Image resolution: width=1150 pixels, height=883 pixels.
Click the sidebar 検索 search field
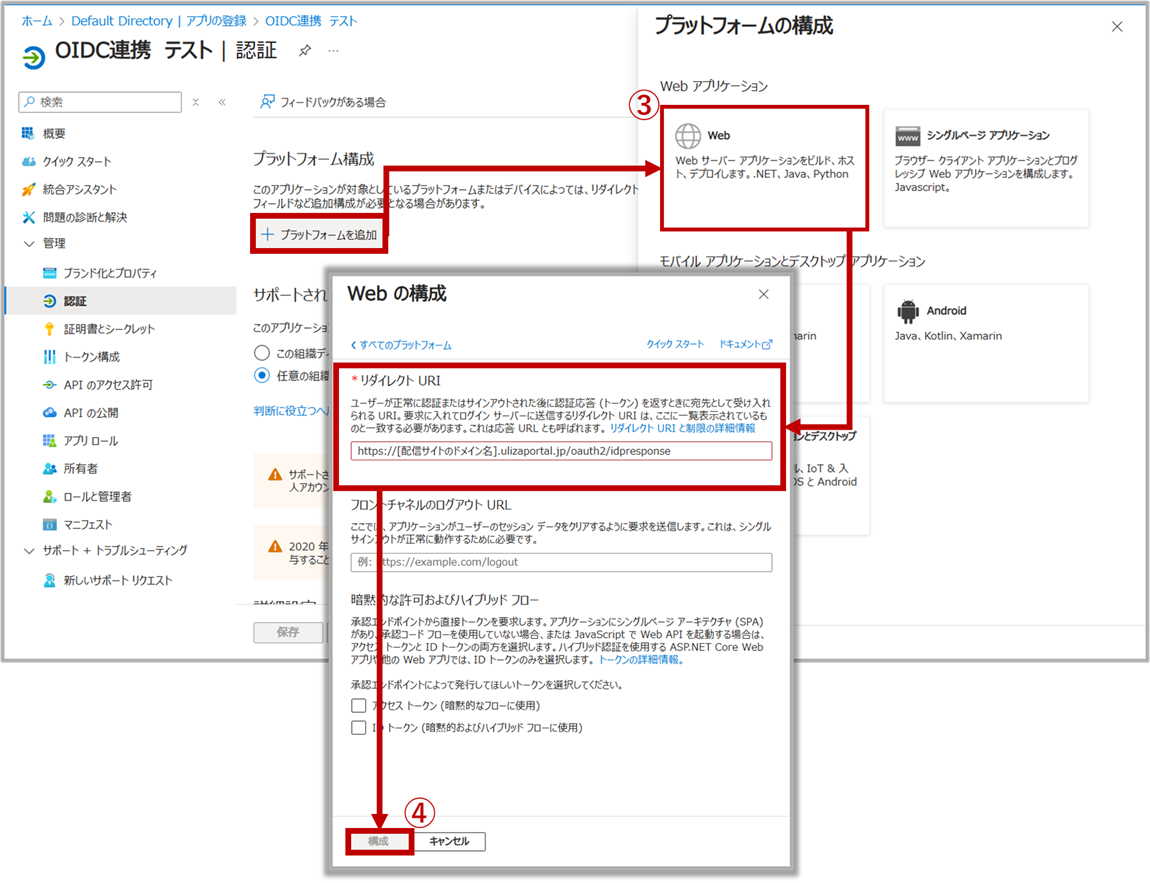pyautogui.click(x=100, y=102)
